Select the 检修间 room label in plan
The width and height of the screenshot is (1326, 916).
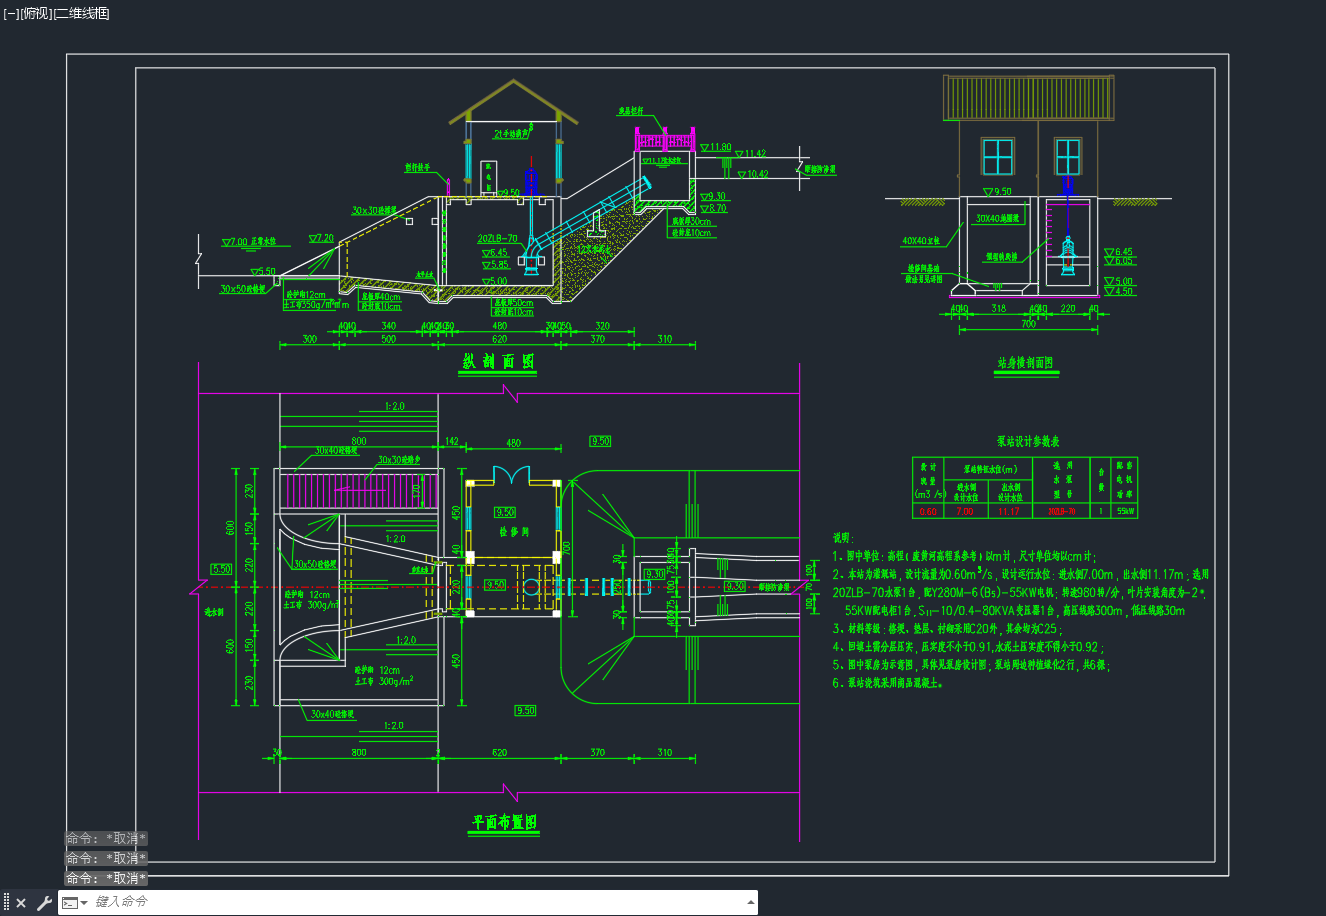click(513, 533)
